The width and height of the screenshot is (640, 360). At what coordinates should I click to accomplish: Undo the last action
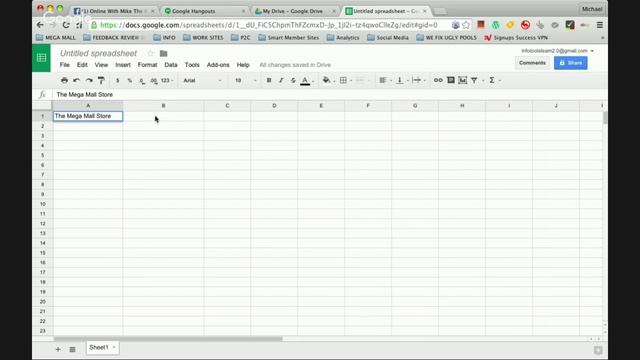click(x=76, y=80)
